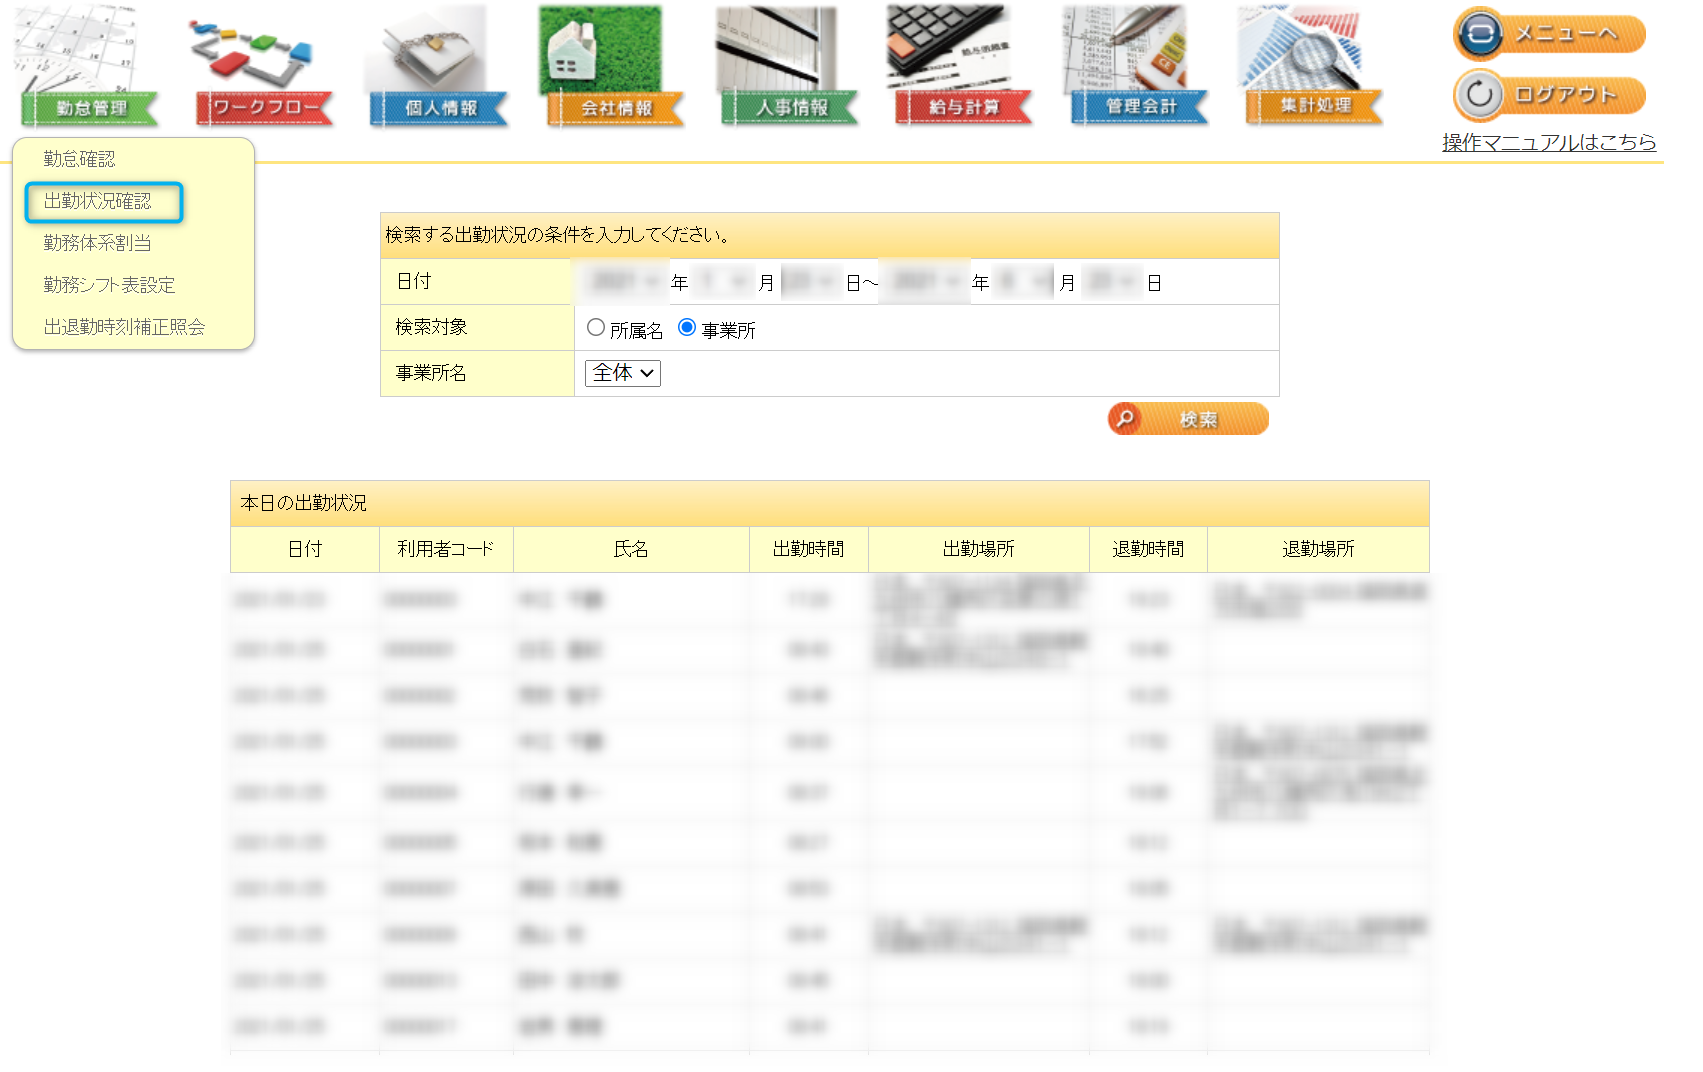Expand the 事業所名 全体 dropdown
The width and height of the screenshot is (1703, 1072).
(x=622, y=373)
